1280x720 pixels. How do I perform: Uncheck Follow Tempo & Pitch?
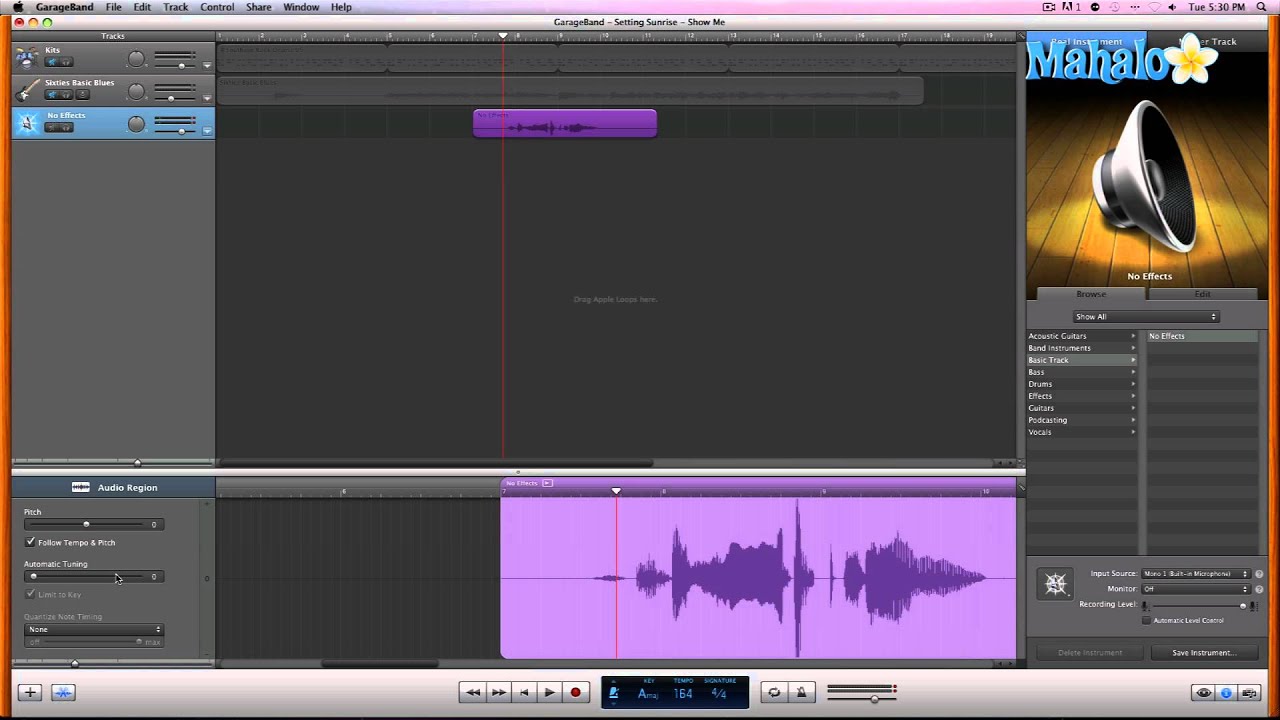(x=30, y=542)
